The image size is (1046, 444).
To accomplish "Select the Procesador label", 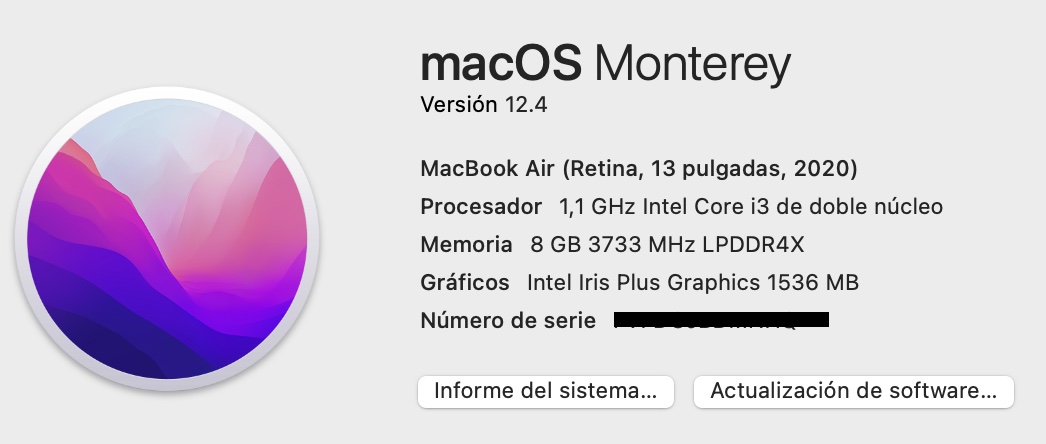I will [x=481, y=207].
